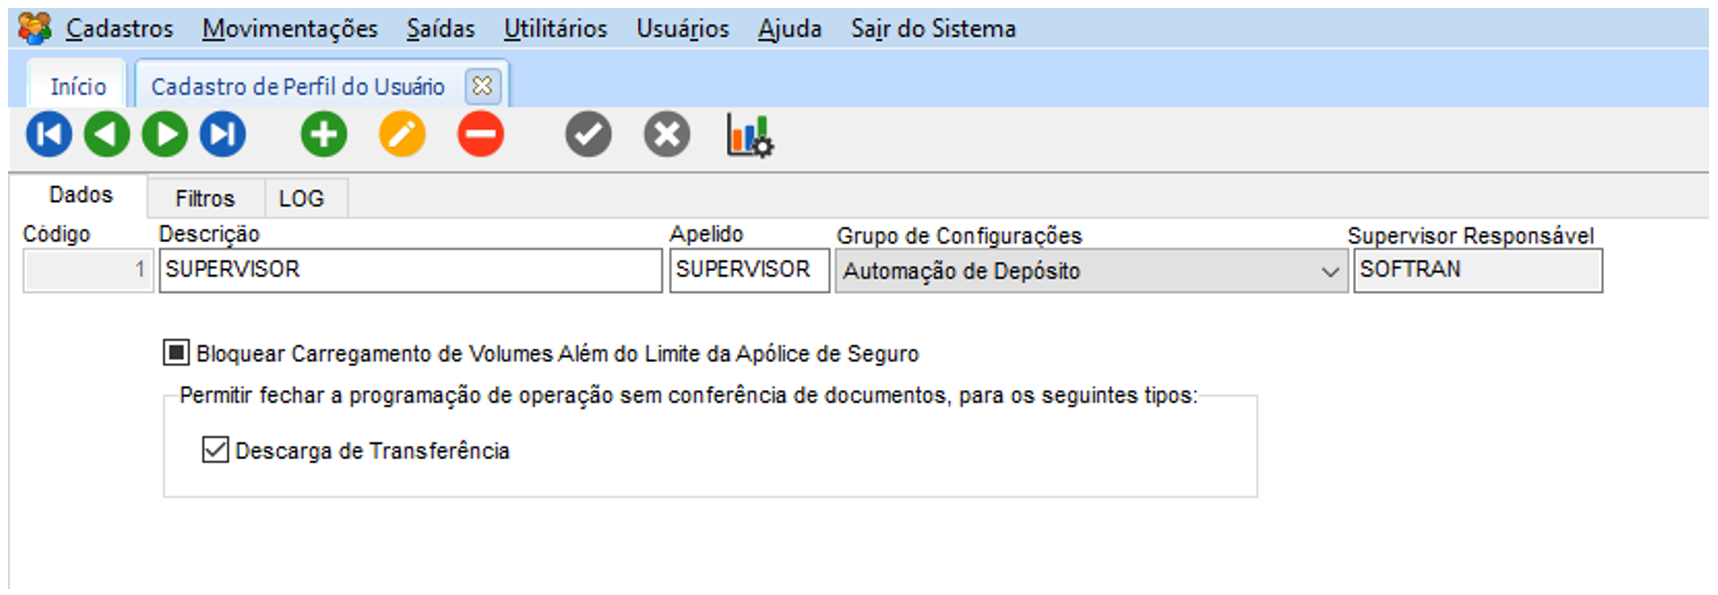This screenshot has width=1718, height=595.
Task: Go to next record
Action: tap(165, 135)
